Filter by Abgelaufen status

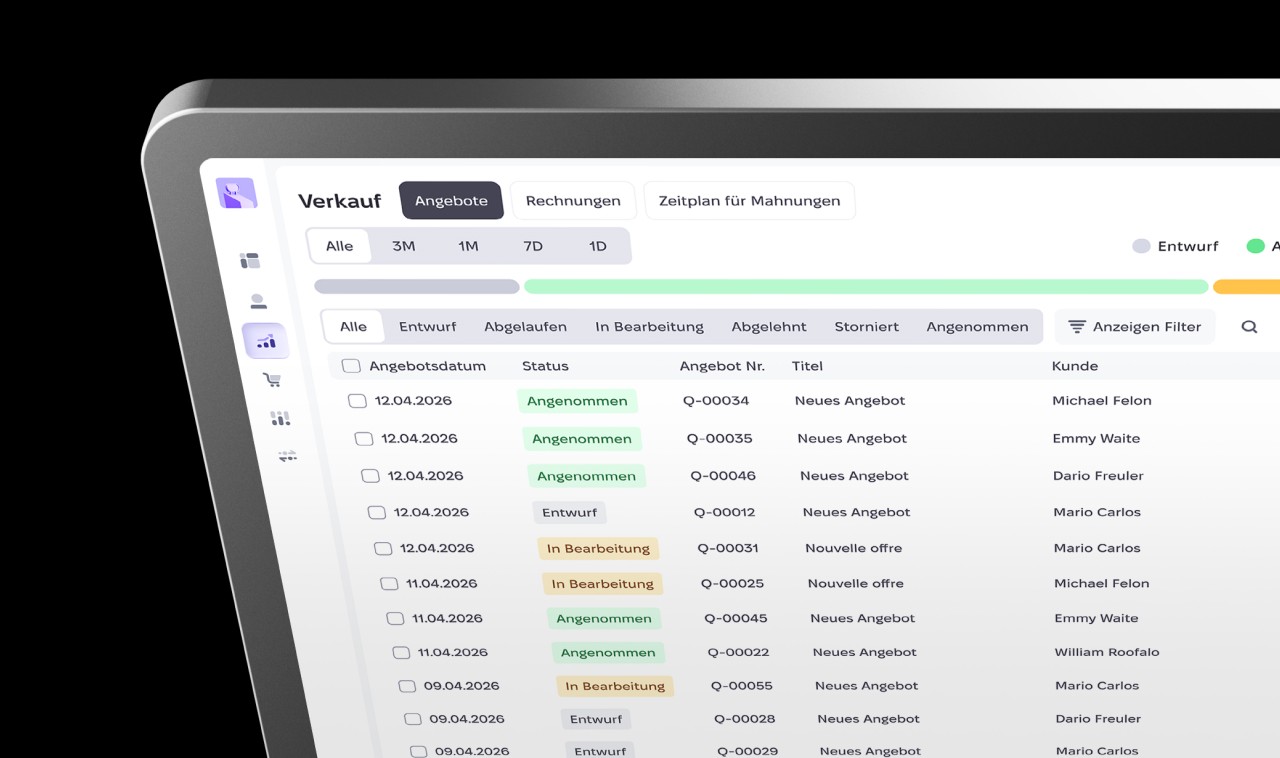526,327
